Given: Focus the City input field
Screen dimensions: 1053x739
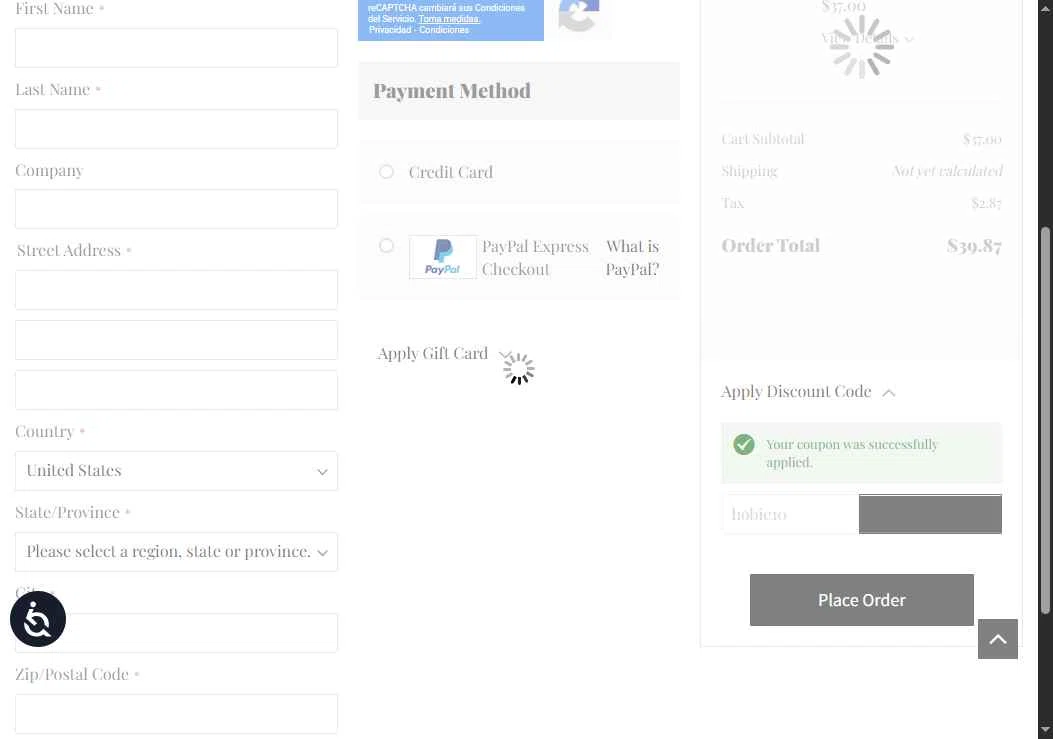Looking at the screenshot, I should (176, 633).
